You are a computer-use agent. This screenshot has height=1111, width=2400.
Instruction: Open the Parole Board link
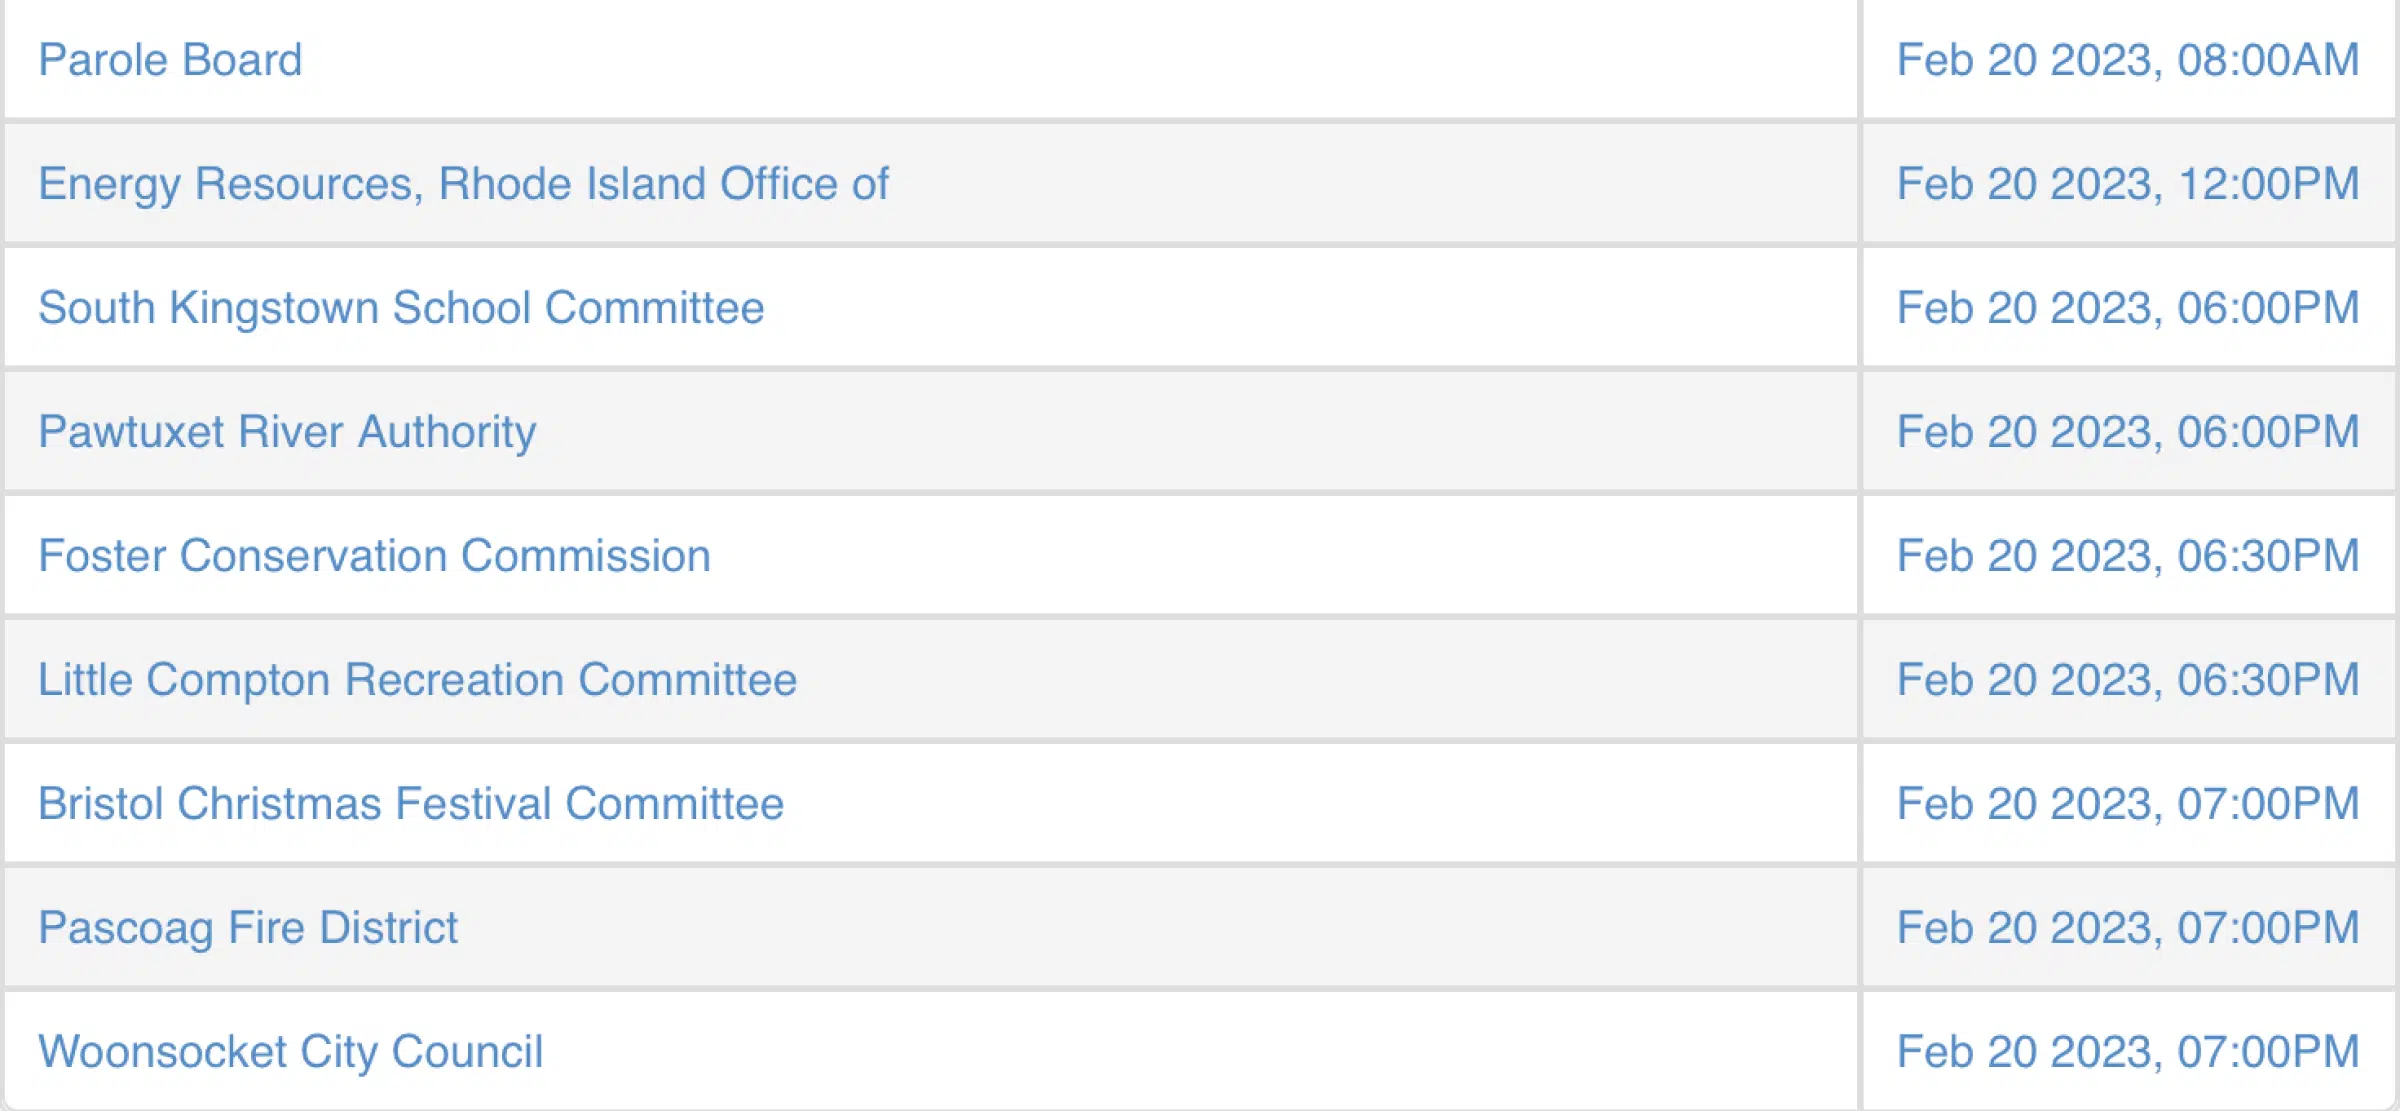pos(170,60)
